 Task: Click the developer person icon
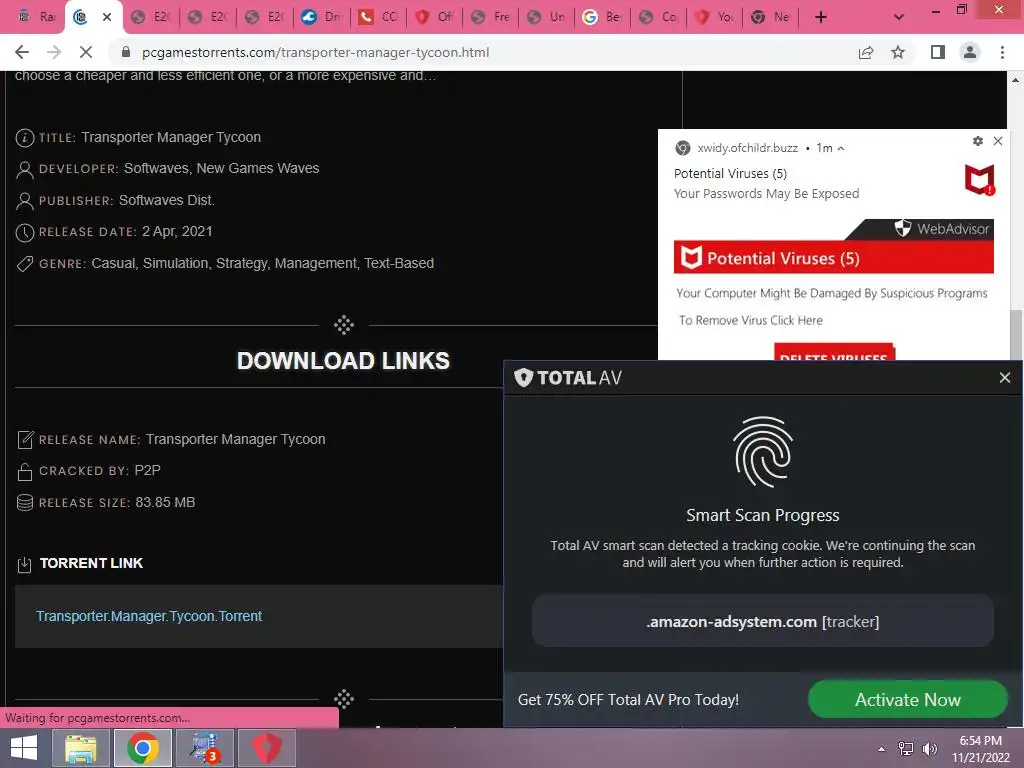pos(24,169)
